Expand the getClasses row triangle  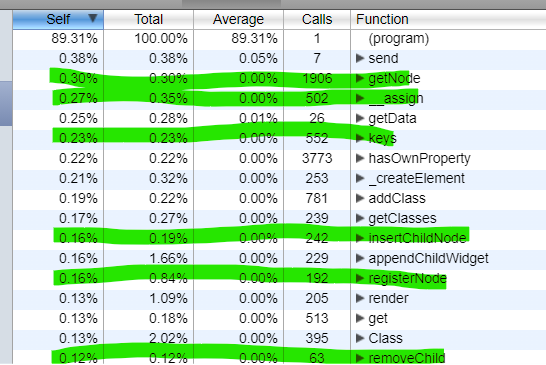coord(360,218)
